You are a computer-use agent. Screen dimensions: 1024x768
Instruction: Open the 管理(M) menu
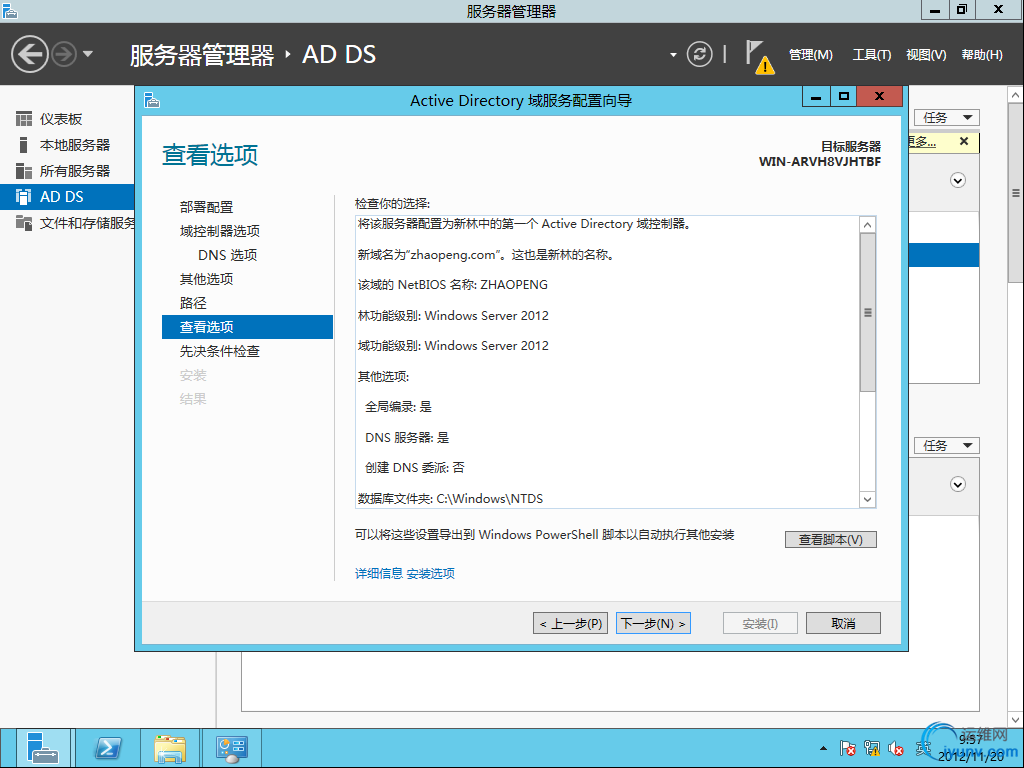[x=810, y=55]
